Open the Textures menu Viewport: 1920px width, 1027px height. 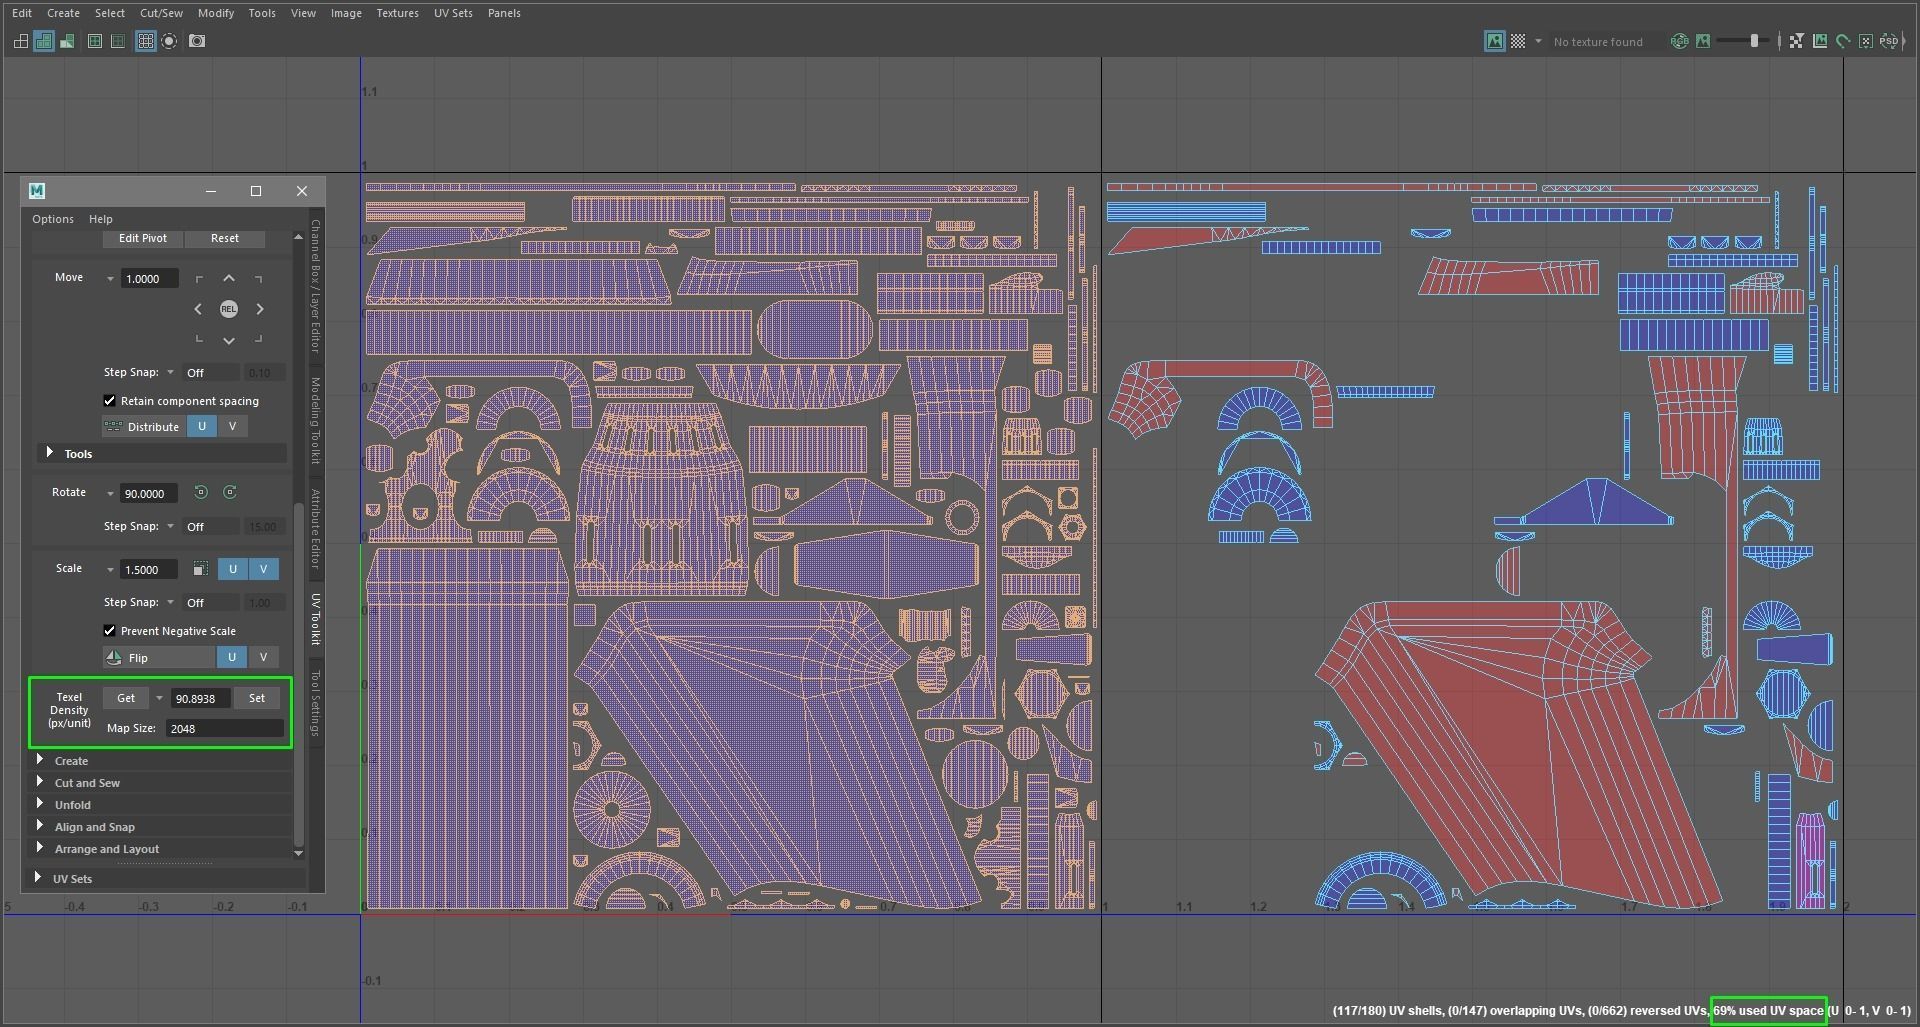[397, 13]
